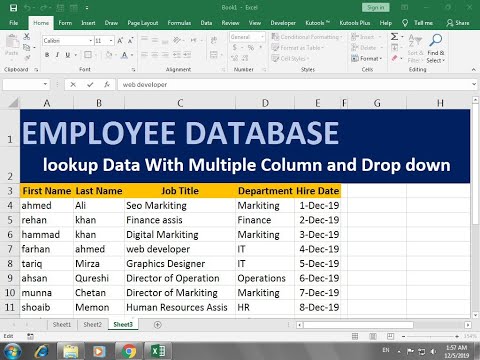The width and height of the screenshot is (480, 360).
Task: Toggle Underline formatting
Action: coord(68,55)
